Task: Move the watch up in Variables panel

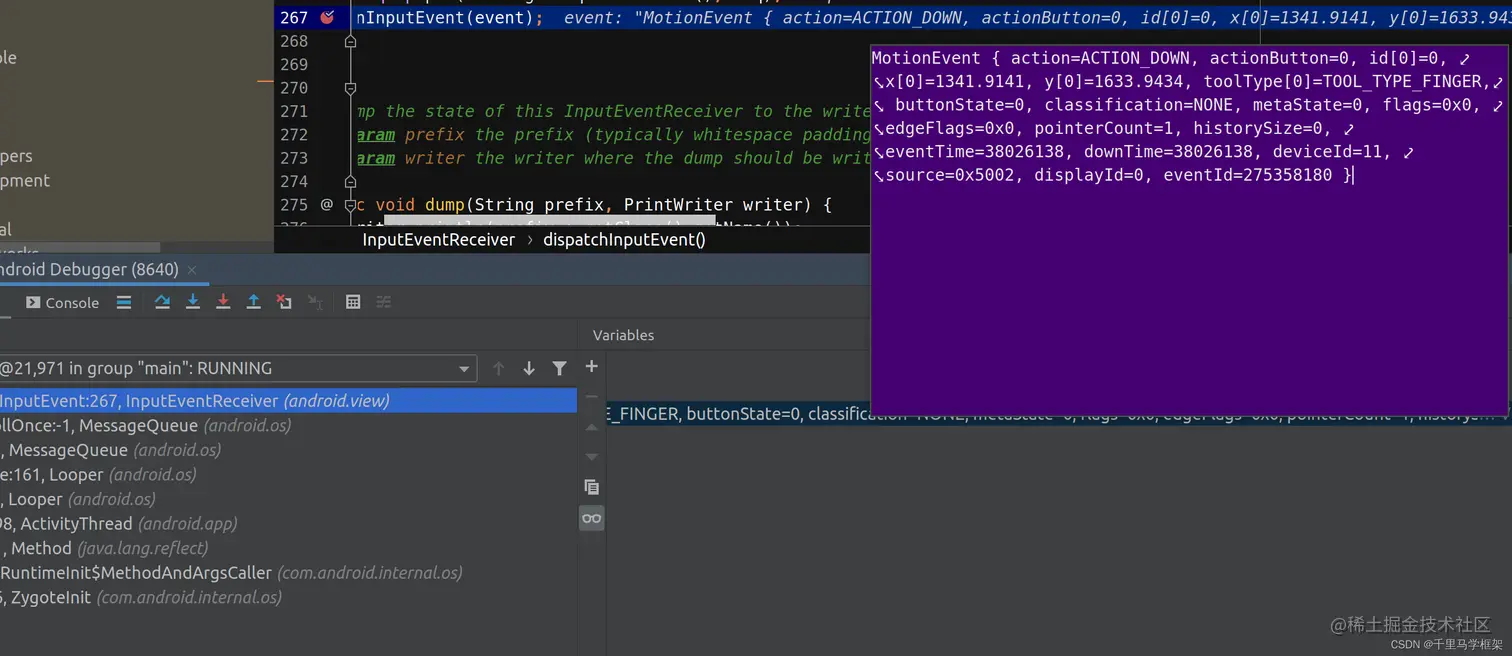Action: click(x=591, y=427)
